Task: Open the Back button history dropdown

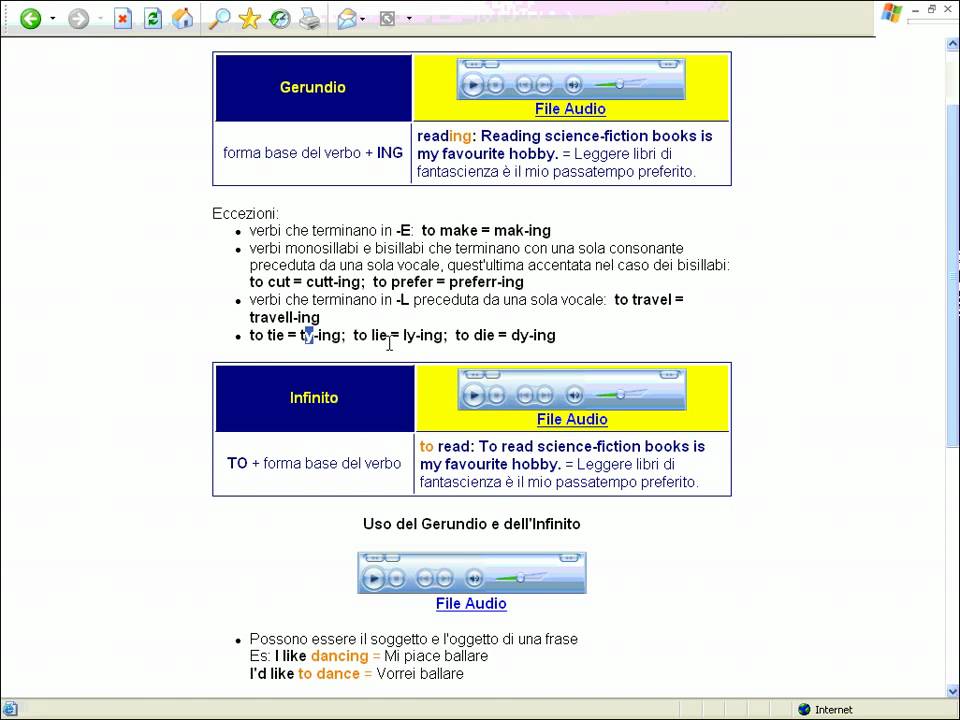Action: click(x=53, y=18)
